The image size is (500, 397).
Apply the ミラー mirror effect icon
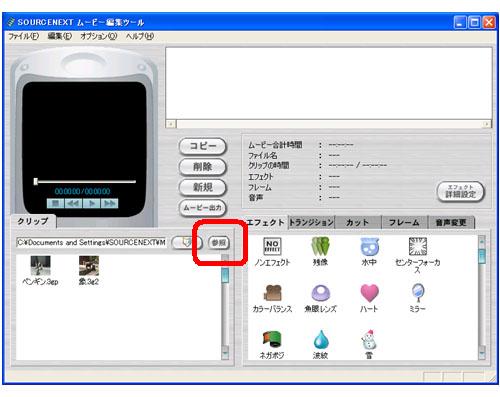click(x=417, y=293)
